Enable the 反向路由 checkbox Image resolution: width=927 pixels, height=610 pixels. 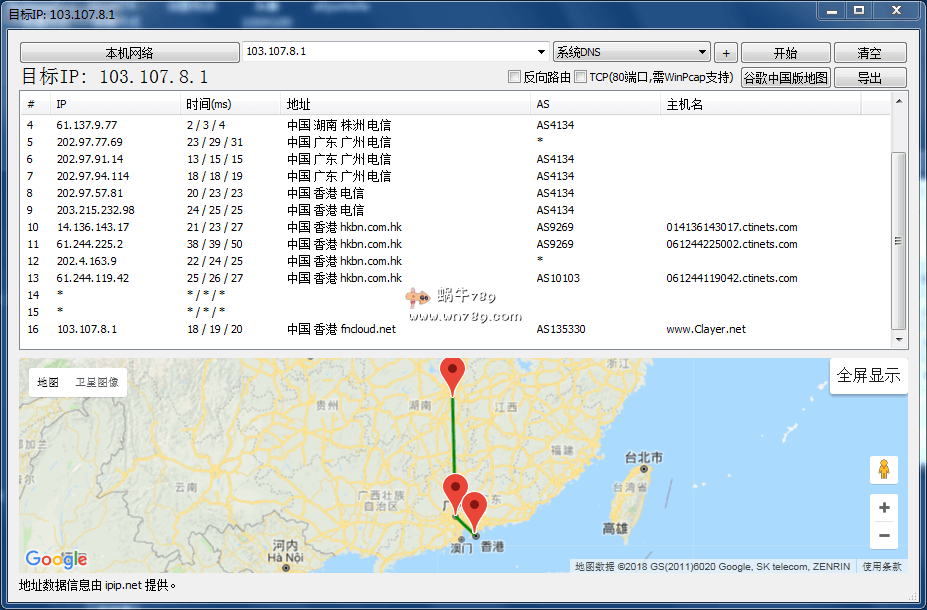pyautogui.click(x=515, y=77)
